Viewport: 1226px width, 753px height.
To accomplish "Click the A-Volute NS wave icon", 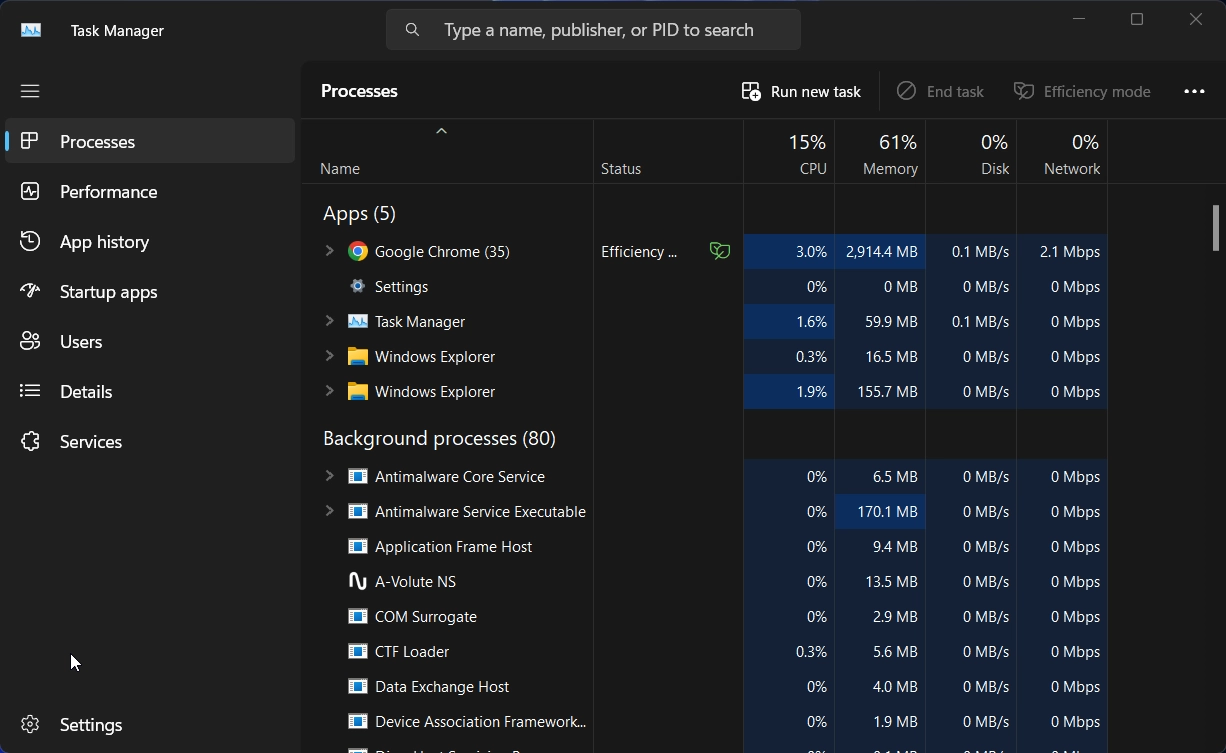I will [x=357, y=581].
